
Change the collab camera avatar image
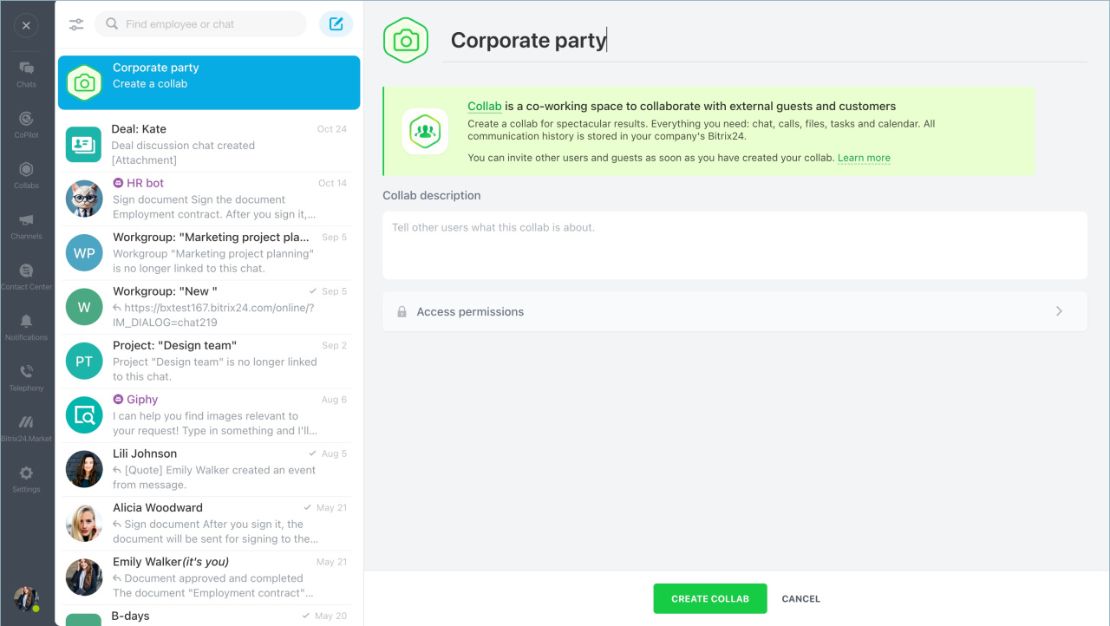(406, 40)
